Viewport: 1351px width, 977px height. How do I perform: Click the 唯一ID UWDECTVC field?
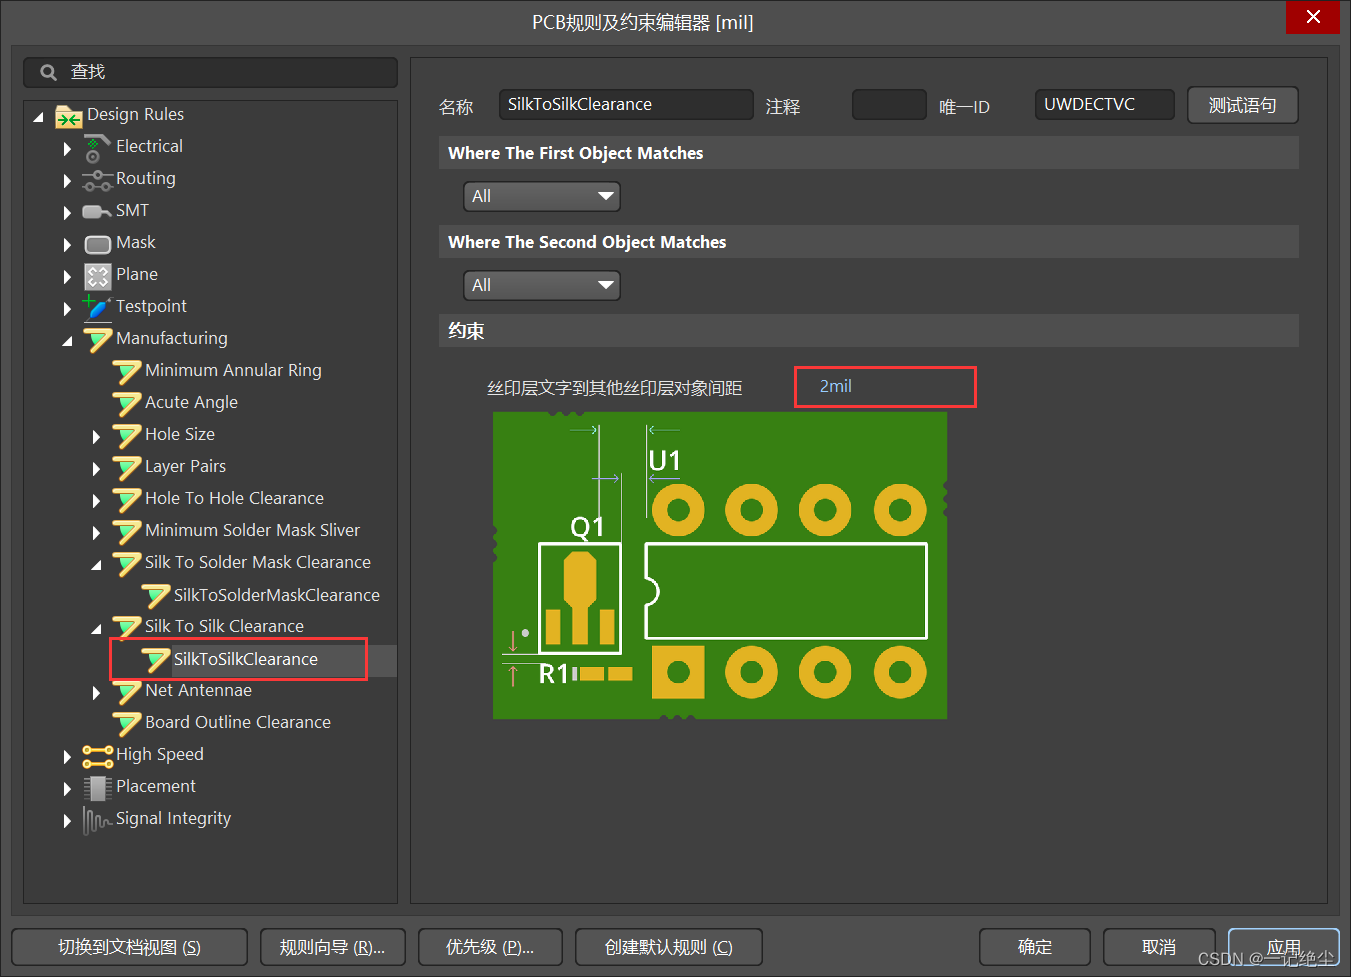[1104, 104]
